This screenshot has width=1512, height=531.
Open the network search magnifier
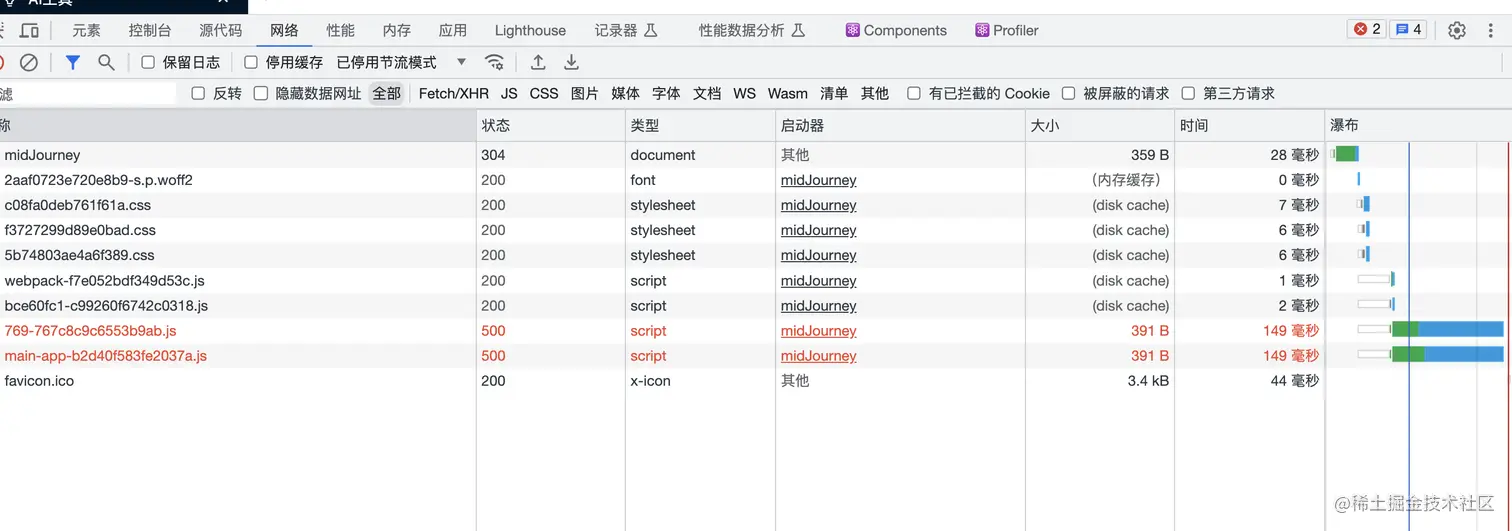(x=106, y=62)
